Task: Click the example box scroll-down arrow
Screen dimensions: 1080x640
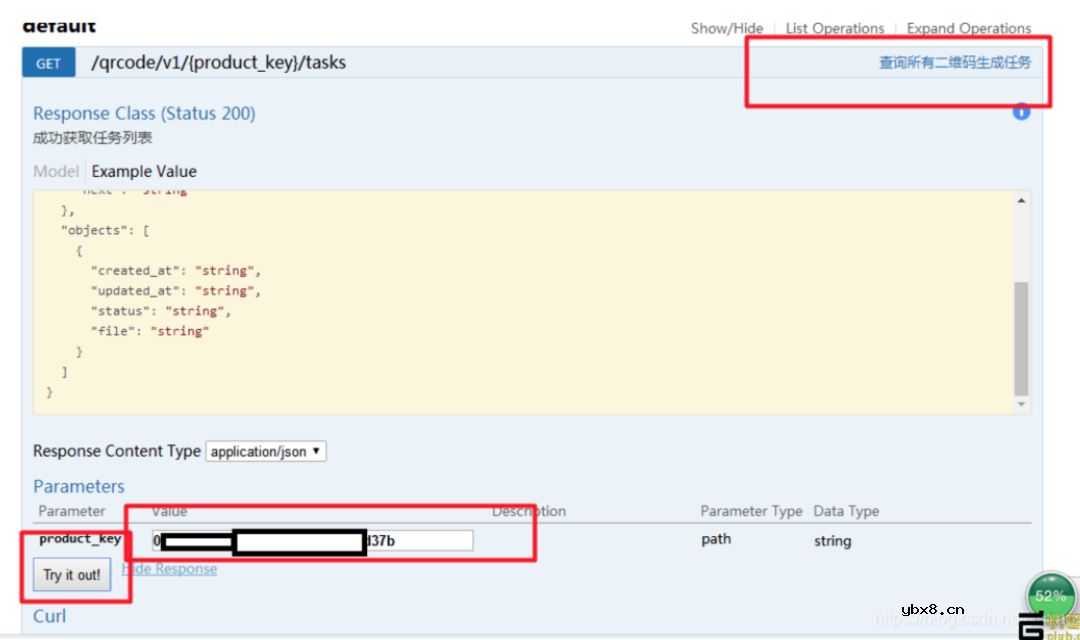Action: [x=1021, y=404]
